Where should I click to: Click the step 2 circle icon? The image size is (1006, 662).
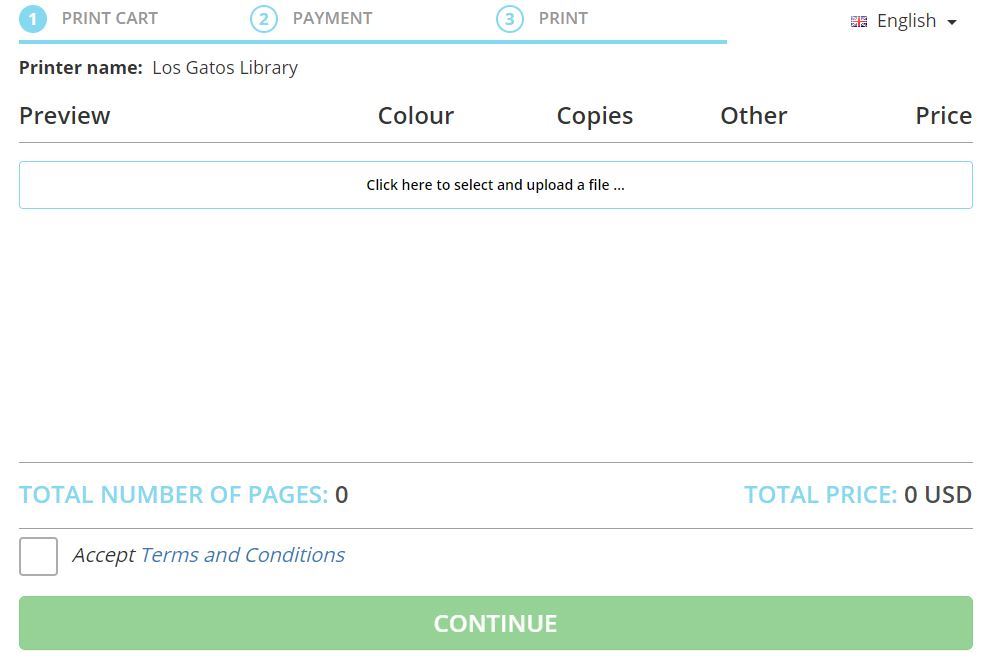pyautogui.click(x=264, y=19)
